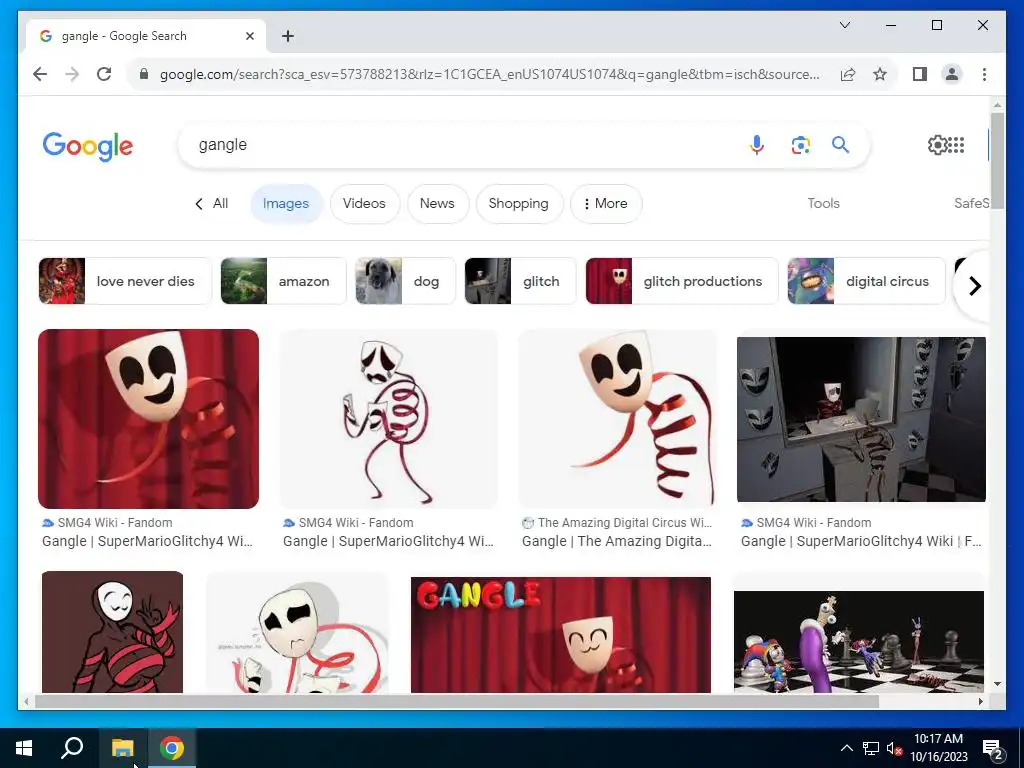1024x768 pixels.
Task: Open the network status tray icon
Action: (871, 748)
